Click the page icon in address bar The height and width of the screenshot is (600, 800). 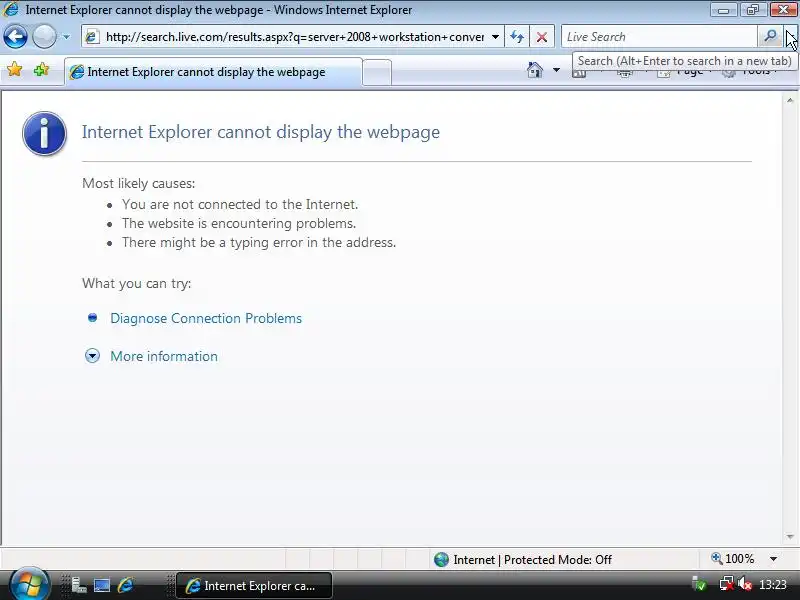92,37
